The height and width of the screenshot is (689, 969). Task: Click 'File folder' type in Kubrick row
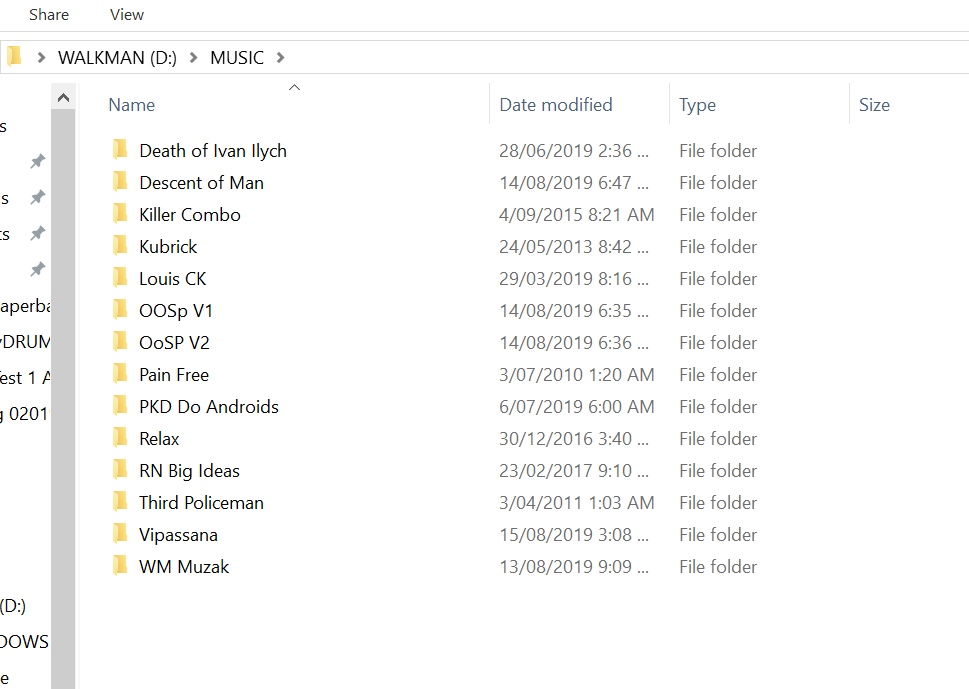point(717,247)
